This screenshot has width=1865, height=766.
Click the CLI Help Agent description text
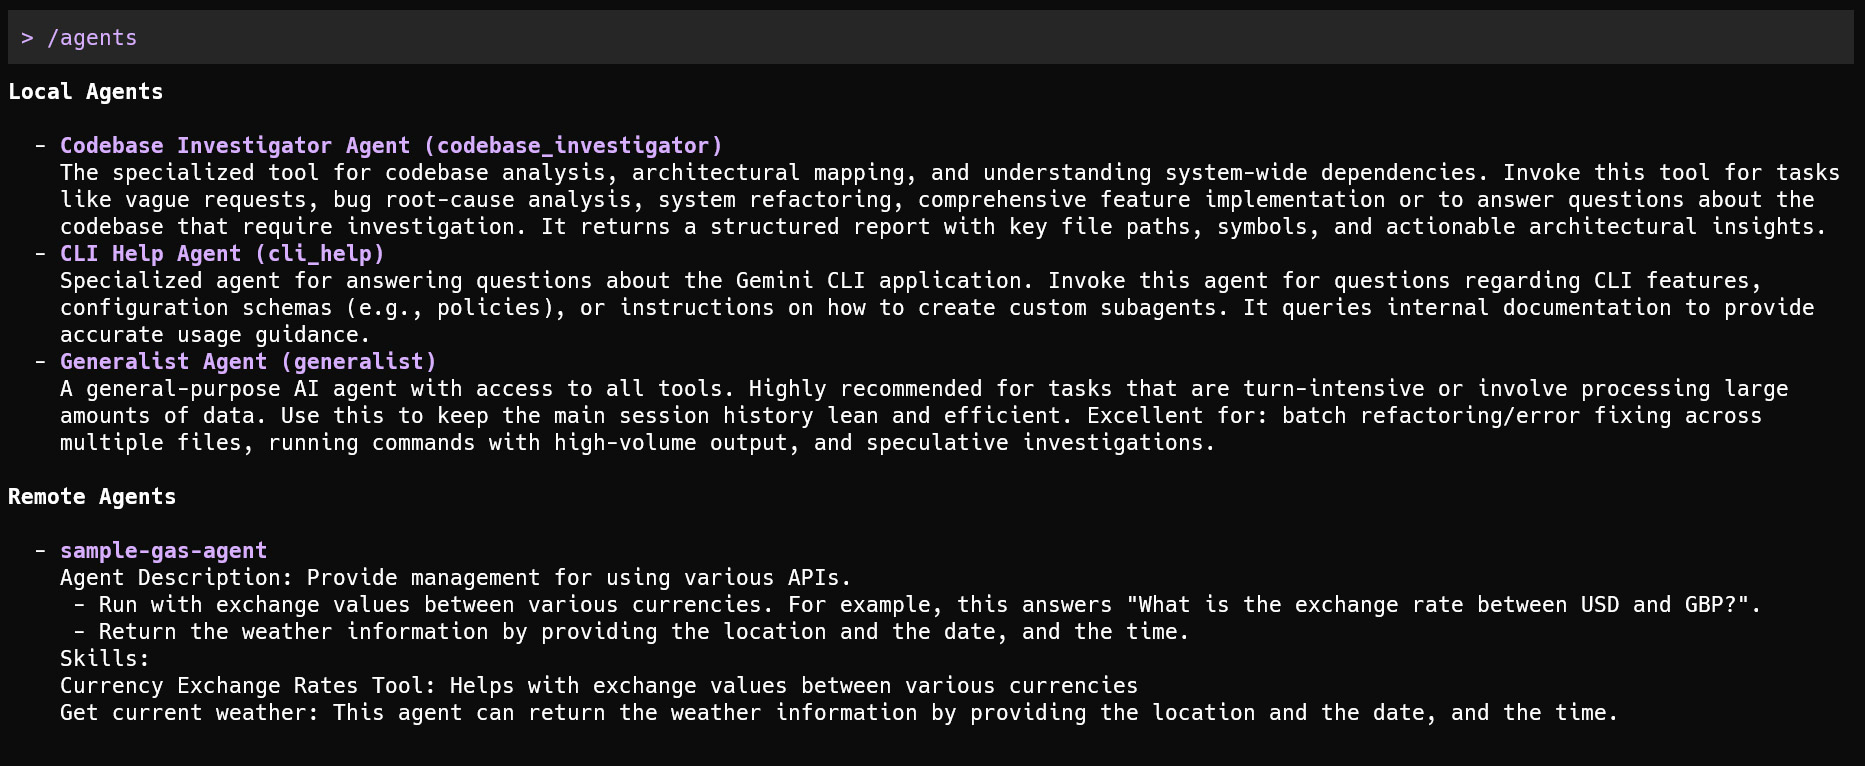click(936, 308)
